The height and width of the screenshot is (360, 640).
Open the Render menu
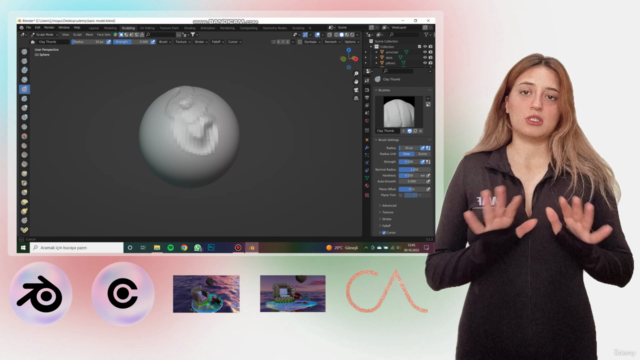pos(49,28)
